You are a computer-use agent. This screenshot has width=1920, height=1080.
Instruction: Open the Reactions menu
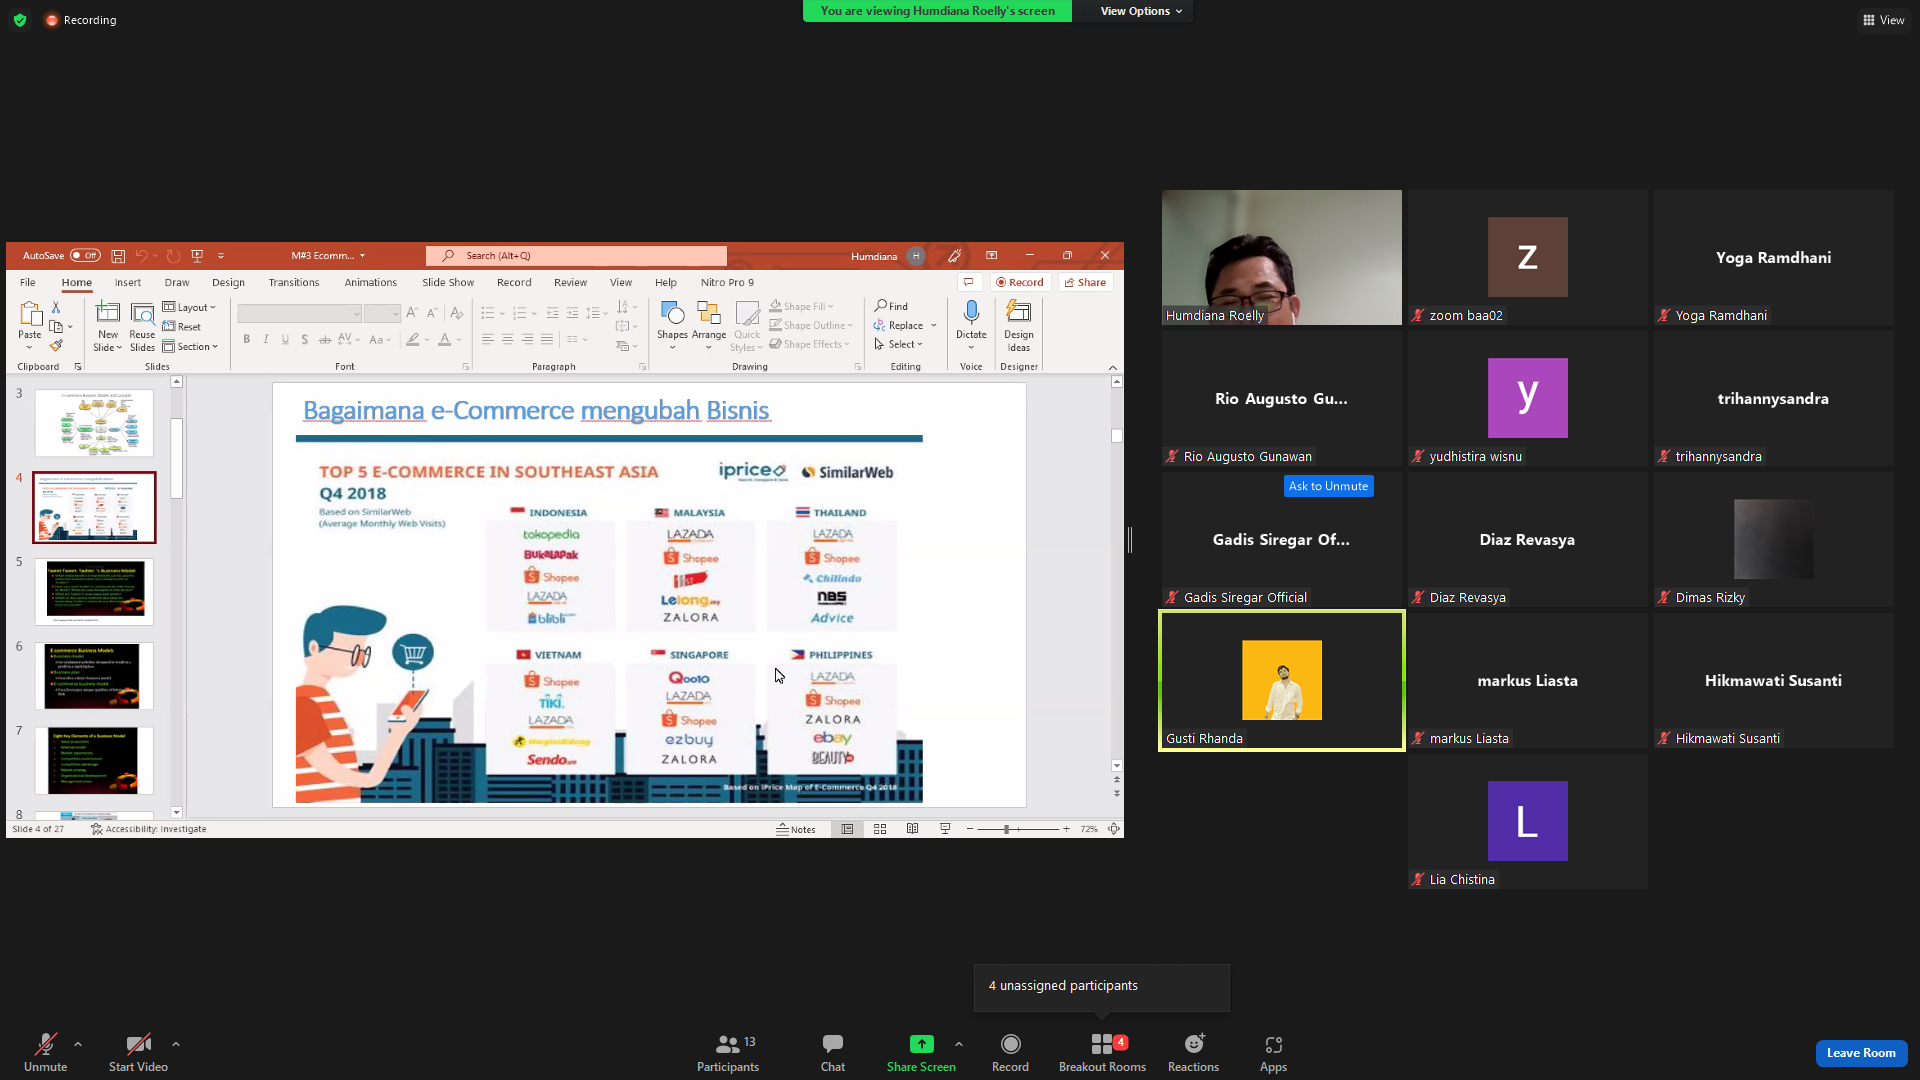pyautogui.click(x=1193, y=1052)
